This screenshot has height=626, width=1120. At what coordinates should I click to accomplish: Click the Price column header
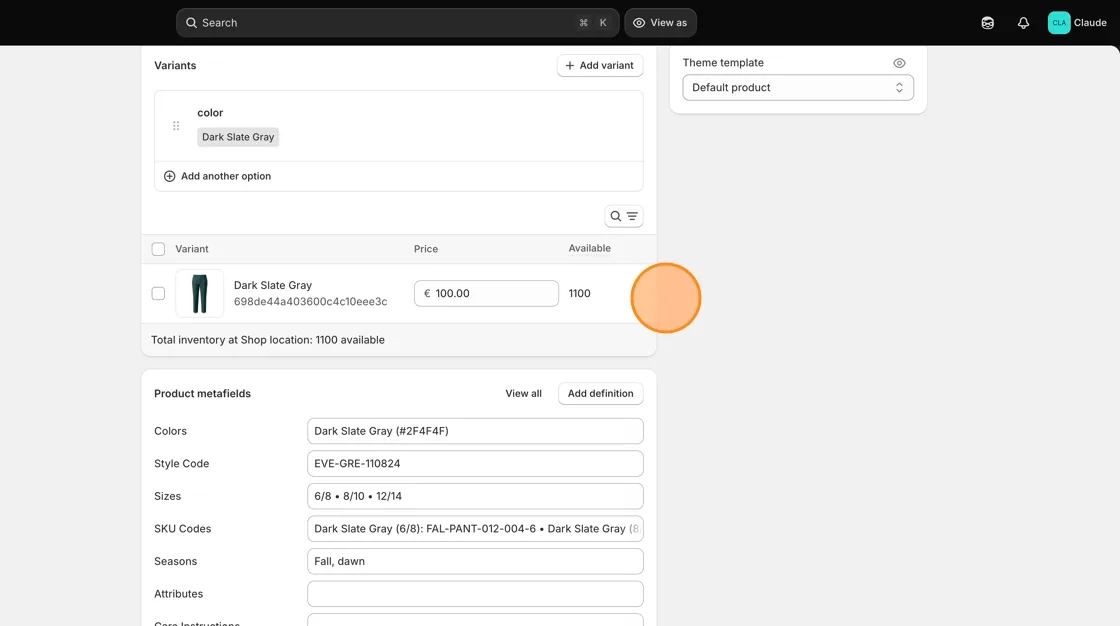(x=426, y=249)
